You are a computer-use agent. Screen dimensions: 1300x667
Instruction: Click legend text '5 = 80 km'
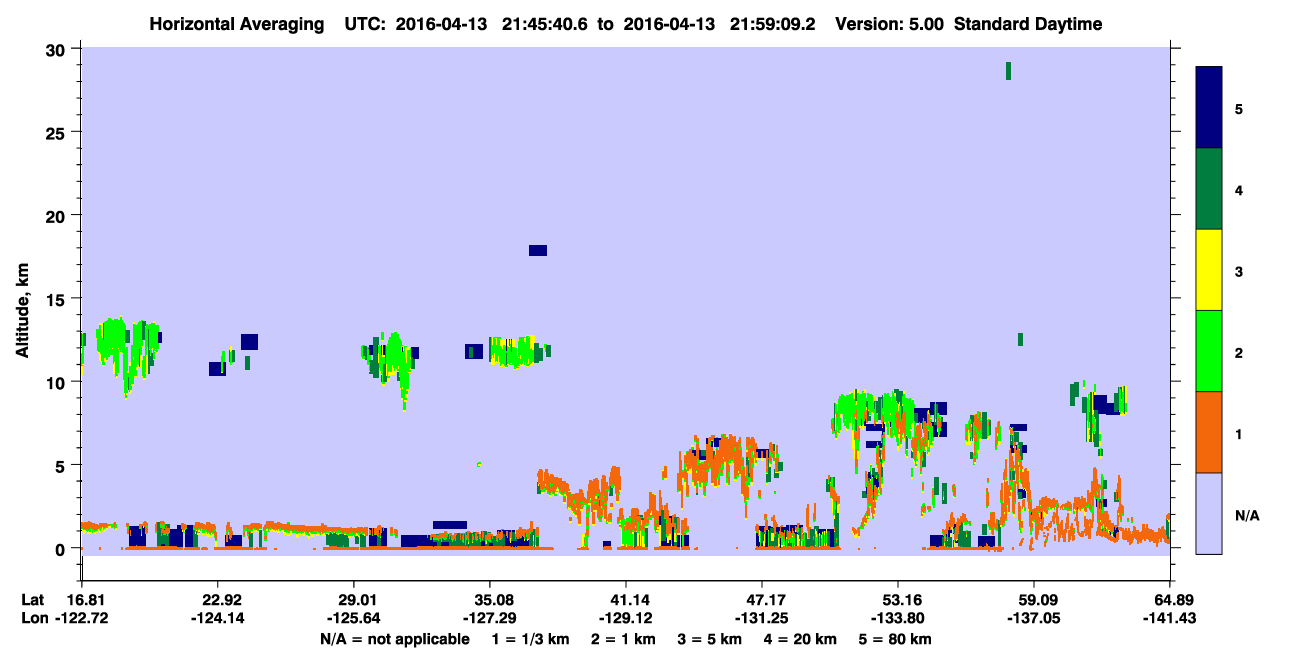click(x=897, y=639)
